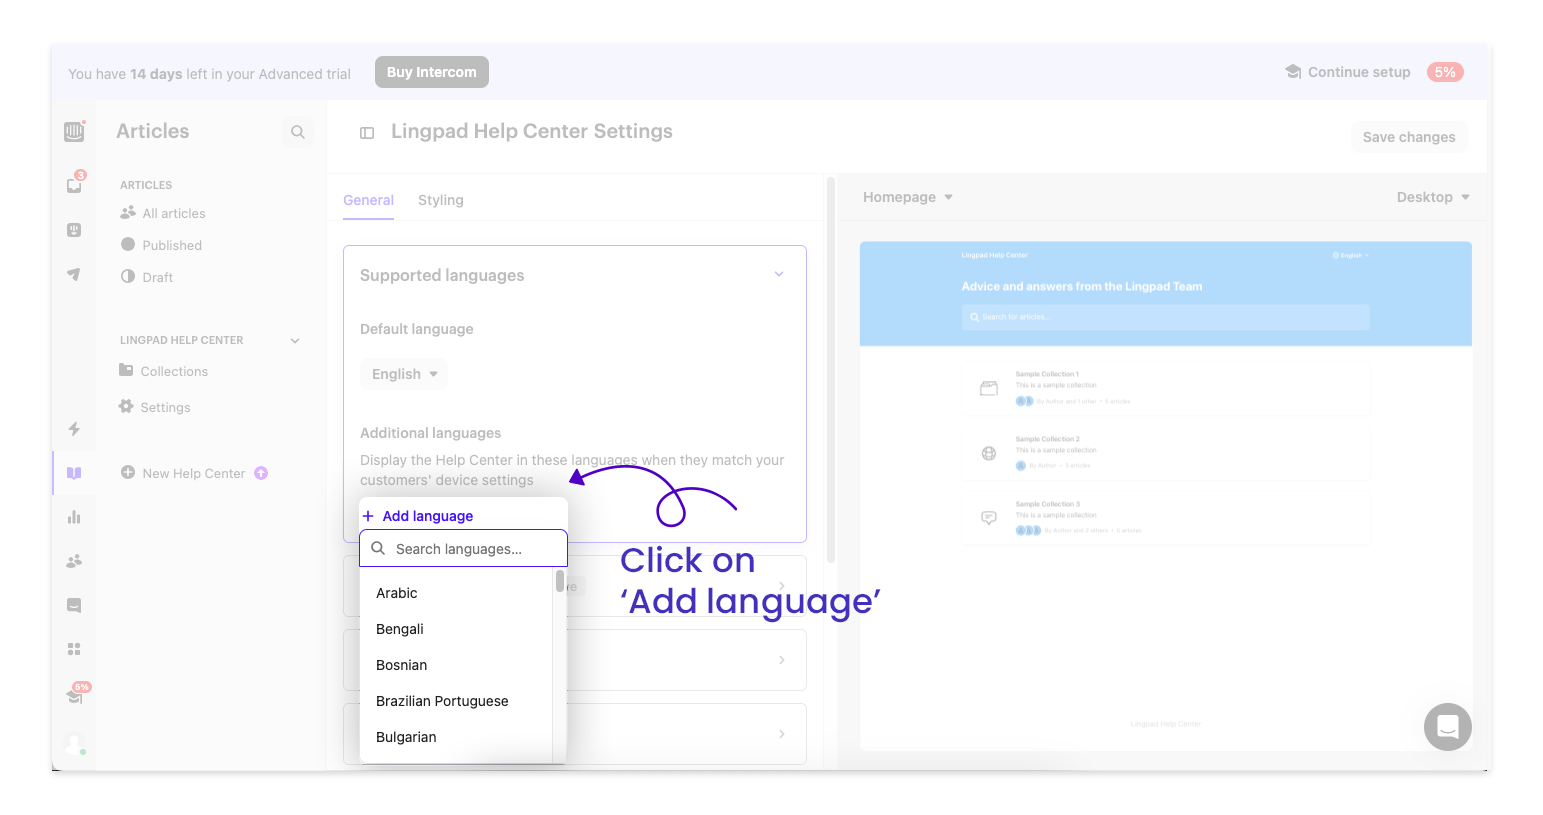Open the Homepage preview dropdown
The height and width of the screenshot is (815, 1543).
point(908,197)
